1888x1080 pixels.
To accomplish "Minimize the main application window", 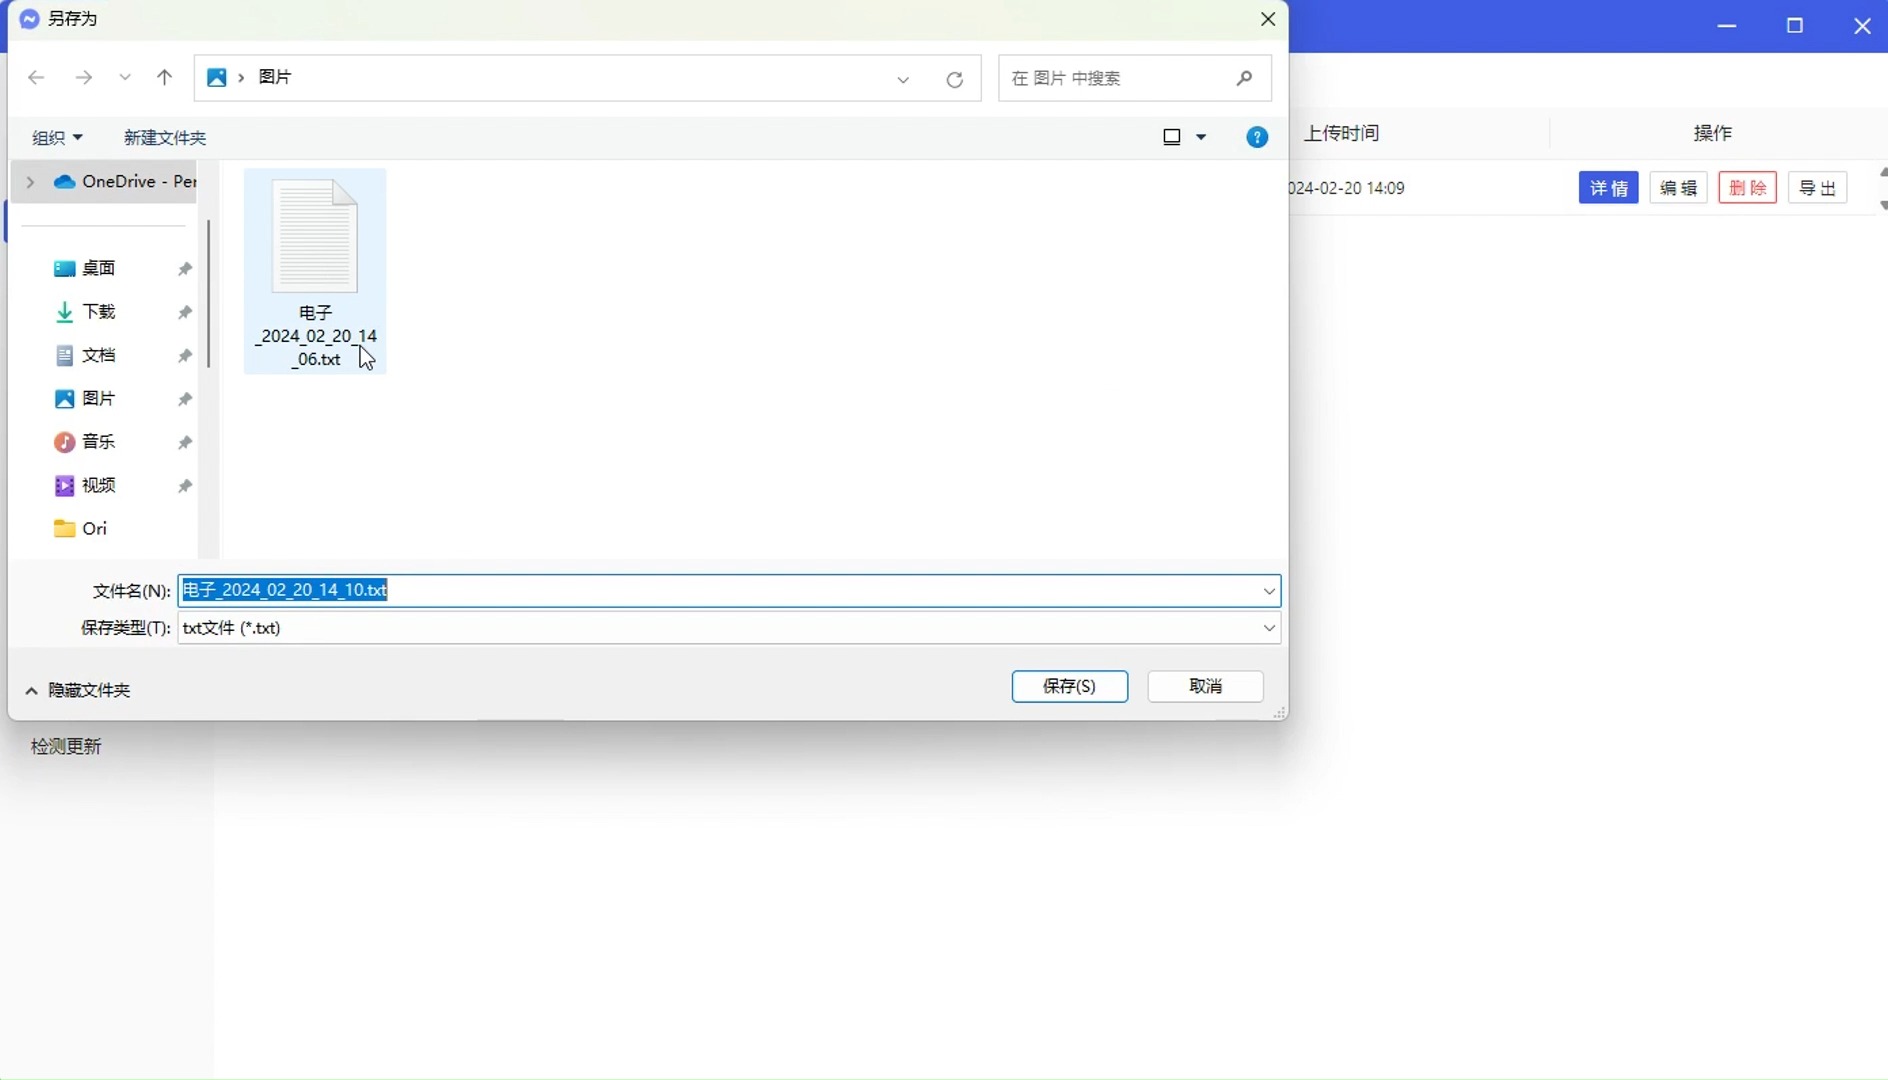I will tap(1727, 26).
